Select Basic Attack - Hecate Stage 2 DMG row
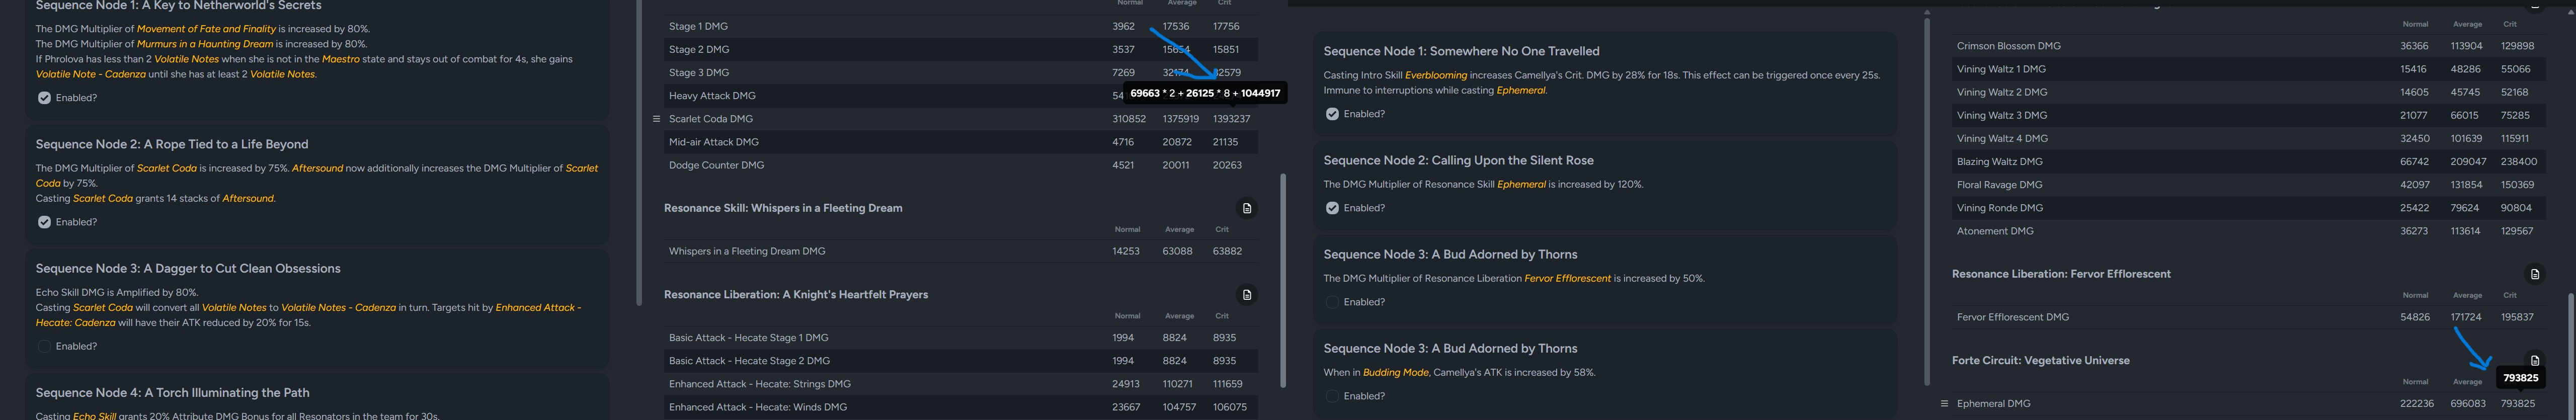The height and width of the screenshot is (420, 2576). point(961,361)
